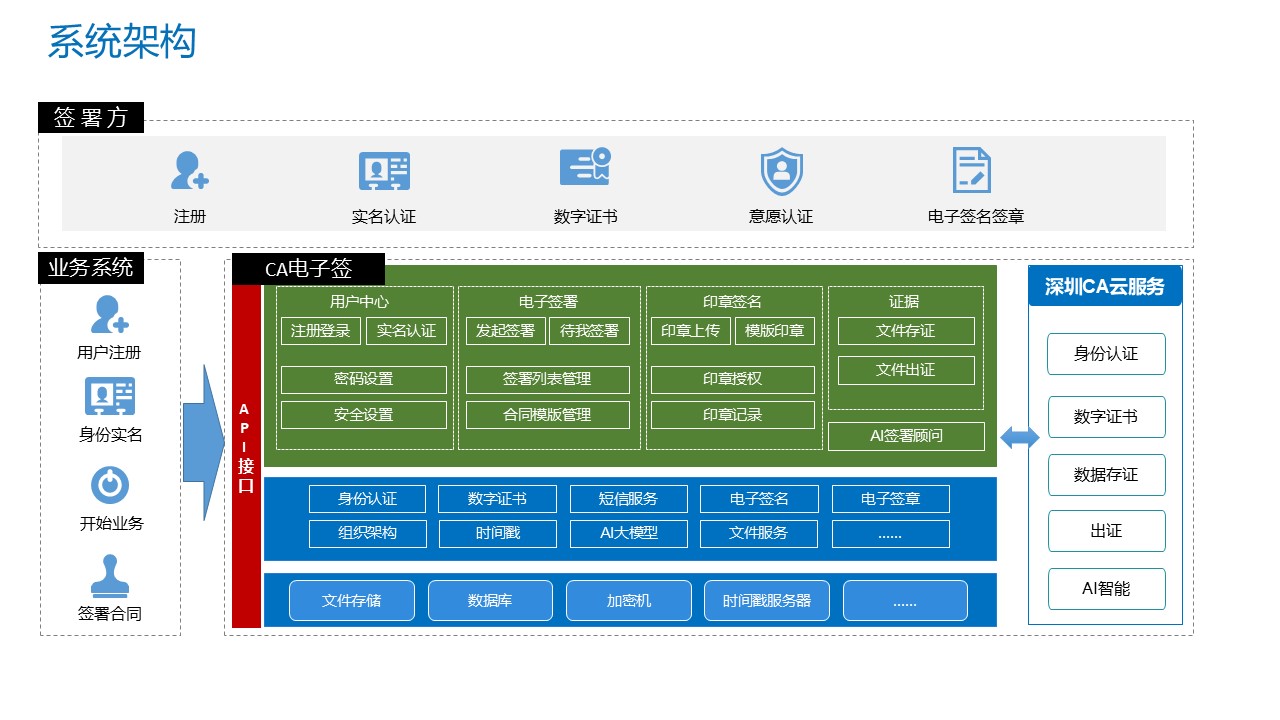Click the 发起签署 box
1280x720 pixels.
click(505, 331)
